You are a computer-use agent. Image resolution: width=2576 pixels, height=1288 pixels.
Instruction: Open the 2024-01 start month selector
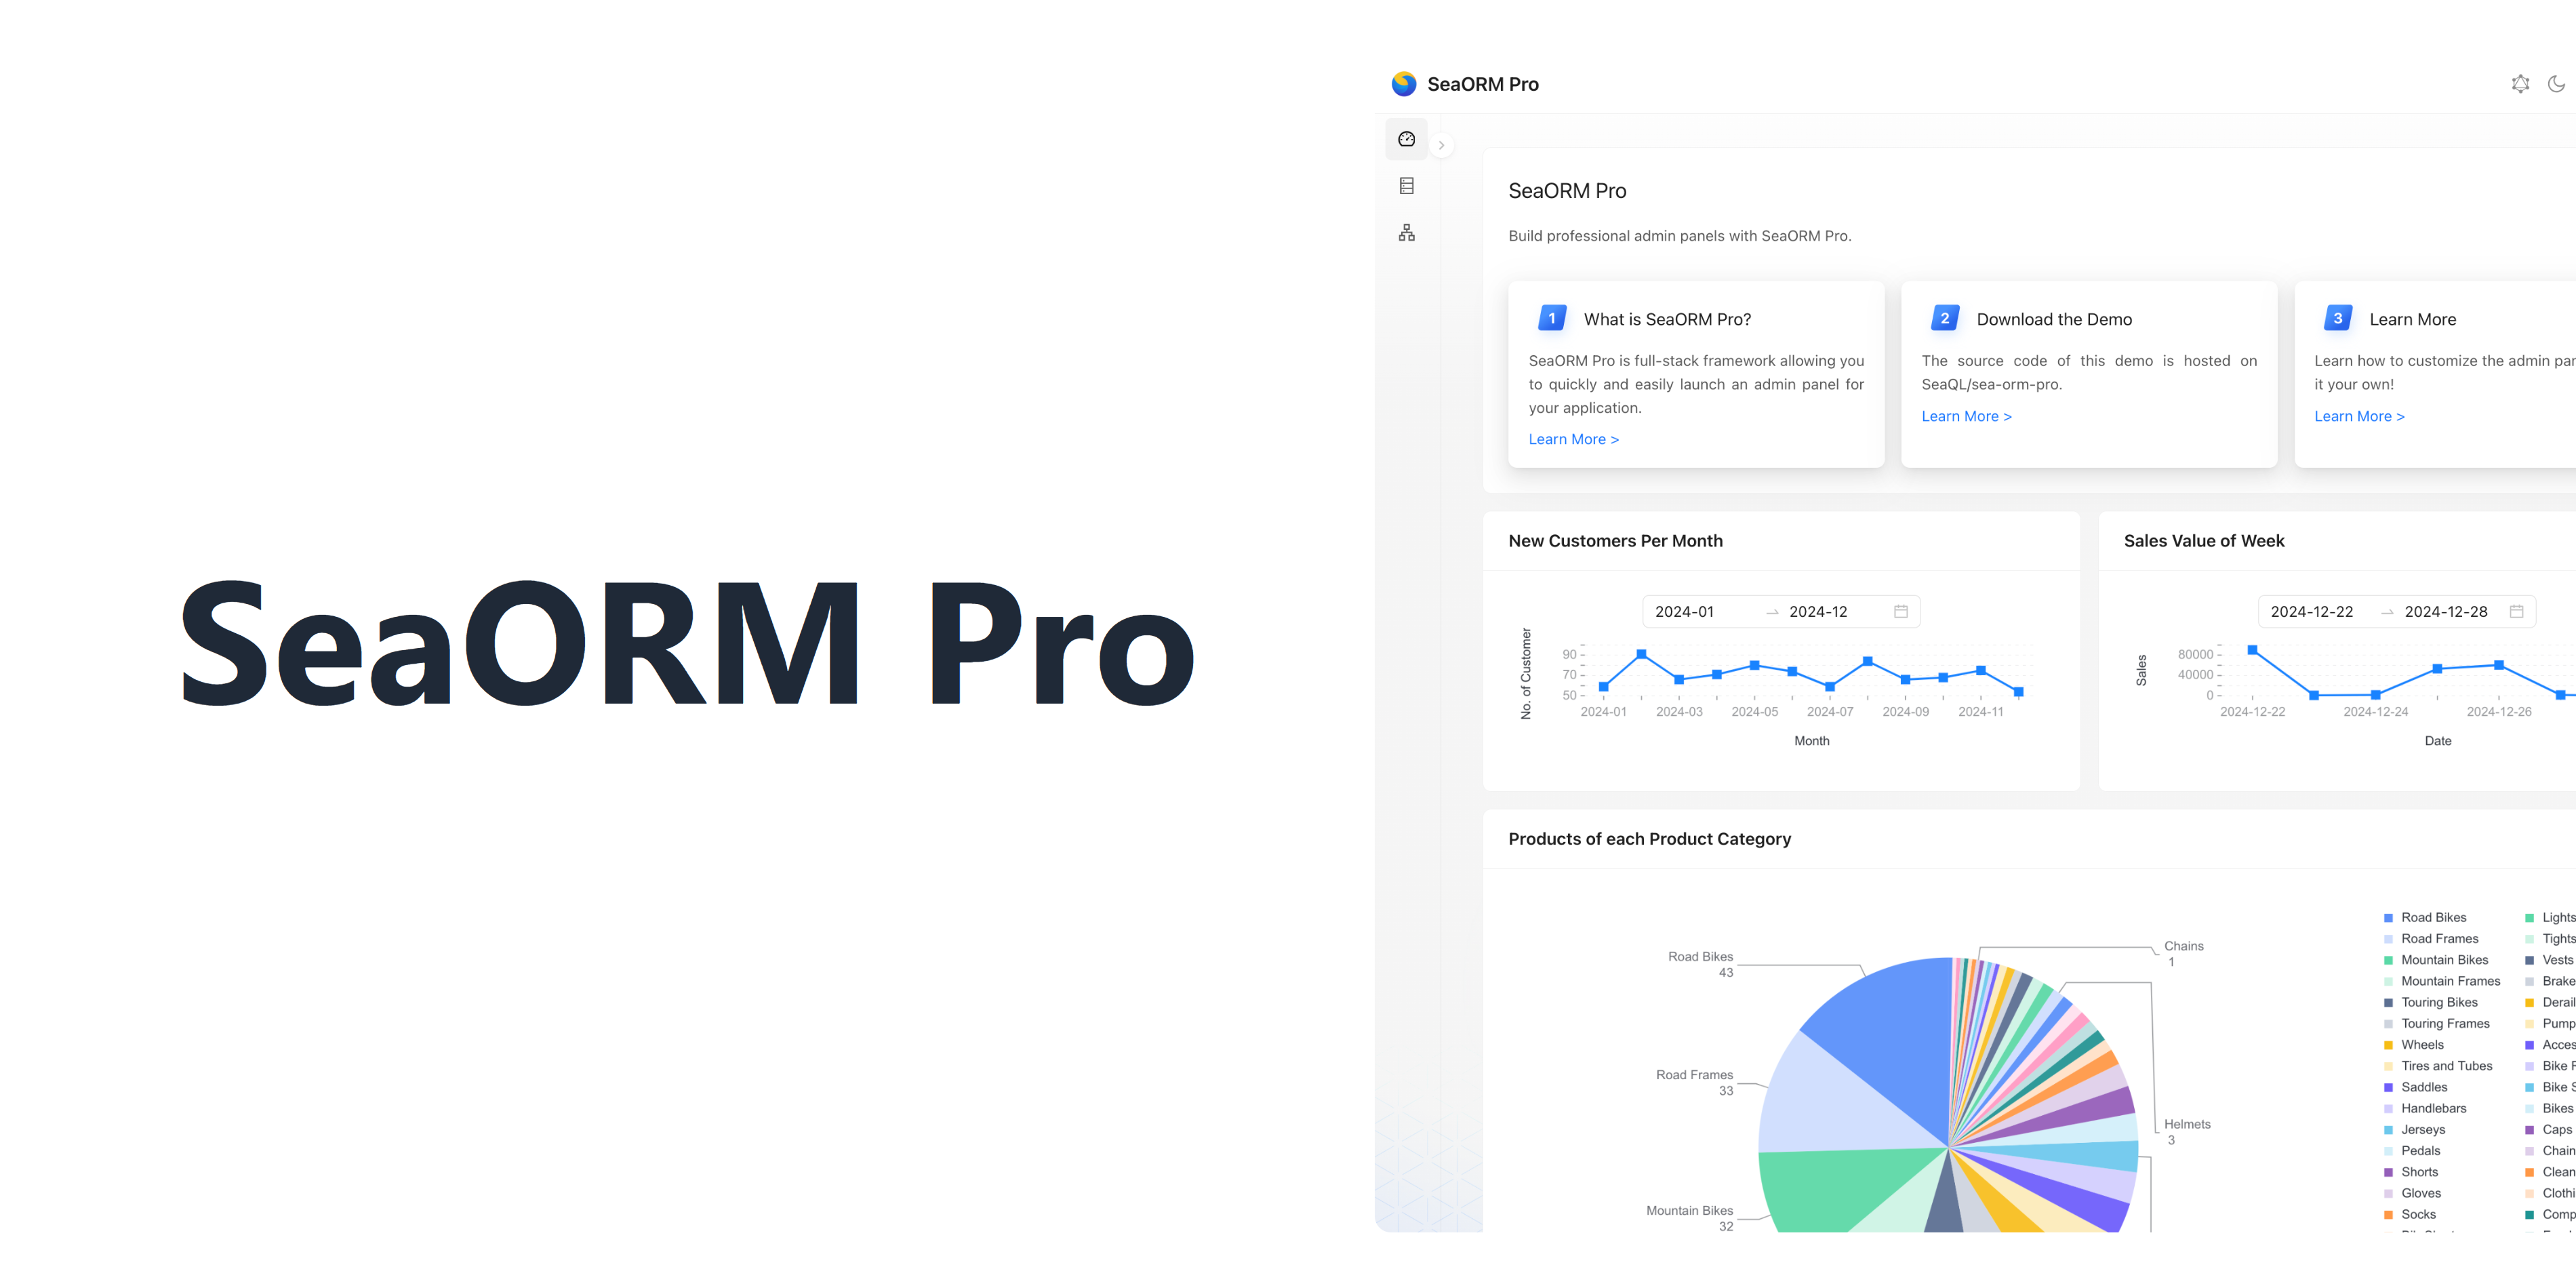point(1684,611)
